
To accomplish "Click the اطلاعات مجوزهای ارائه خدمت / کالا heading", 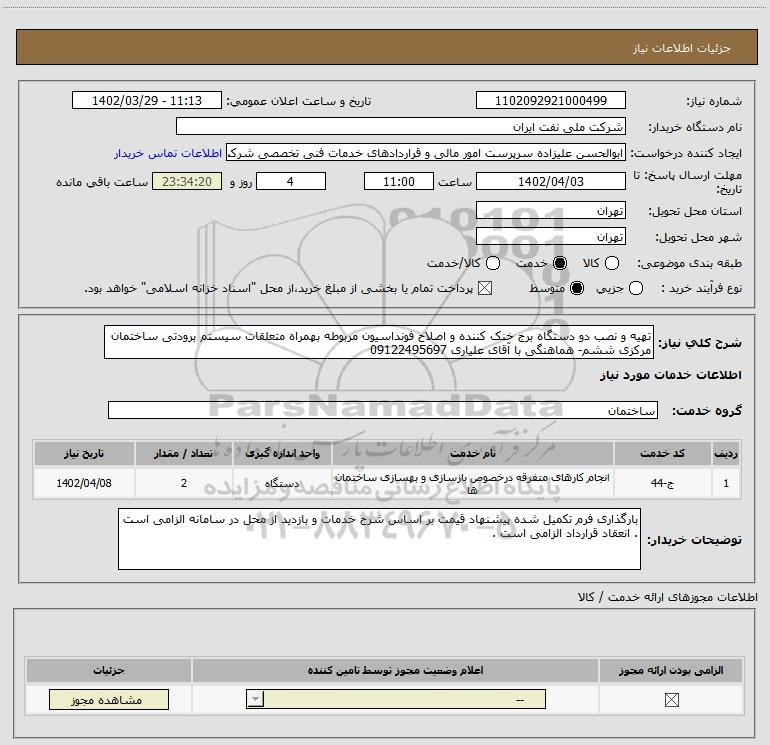I will [x=667, y=597].
